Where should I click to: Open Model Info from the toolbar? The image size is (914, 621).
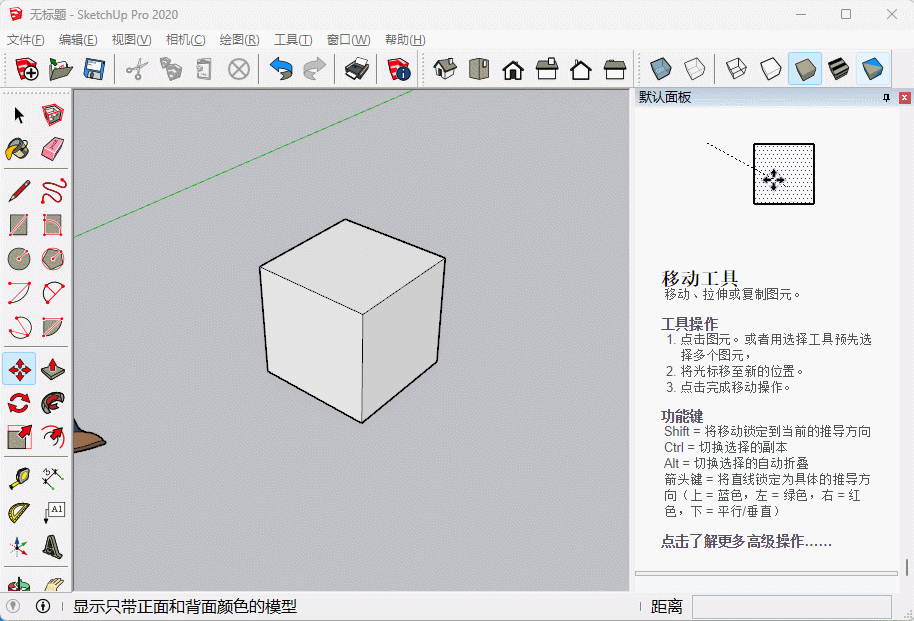point(399,69)
